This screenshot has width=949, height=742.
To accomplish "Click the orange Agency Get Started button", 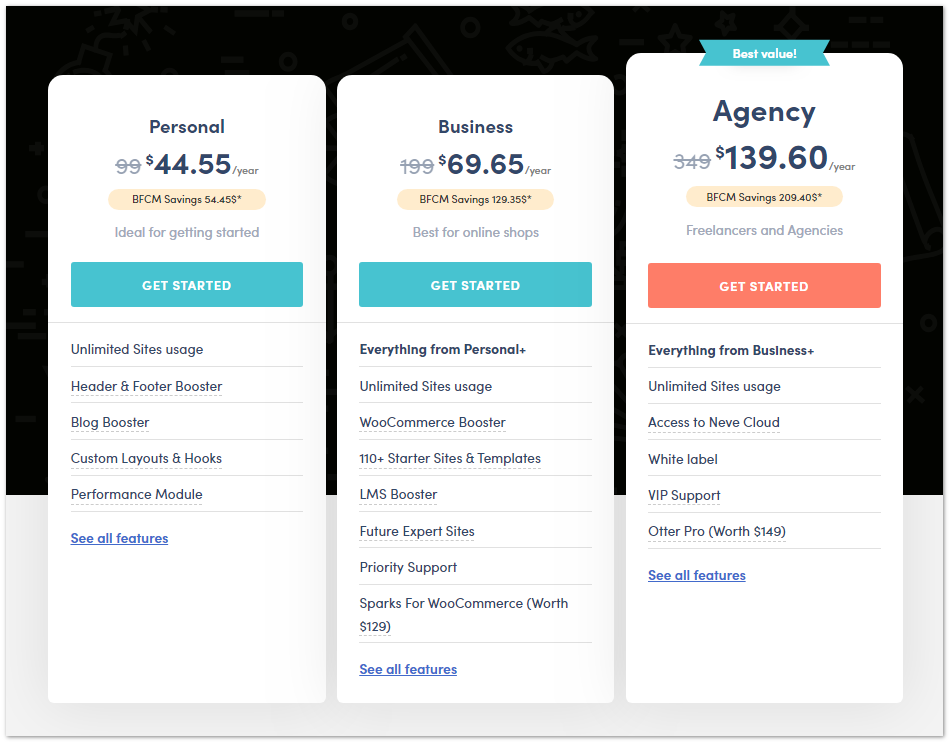I will click(764, 286).
